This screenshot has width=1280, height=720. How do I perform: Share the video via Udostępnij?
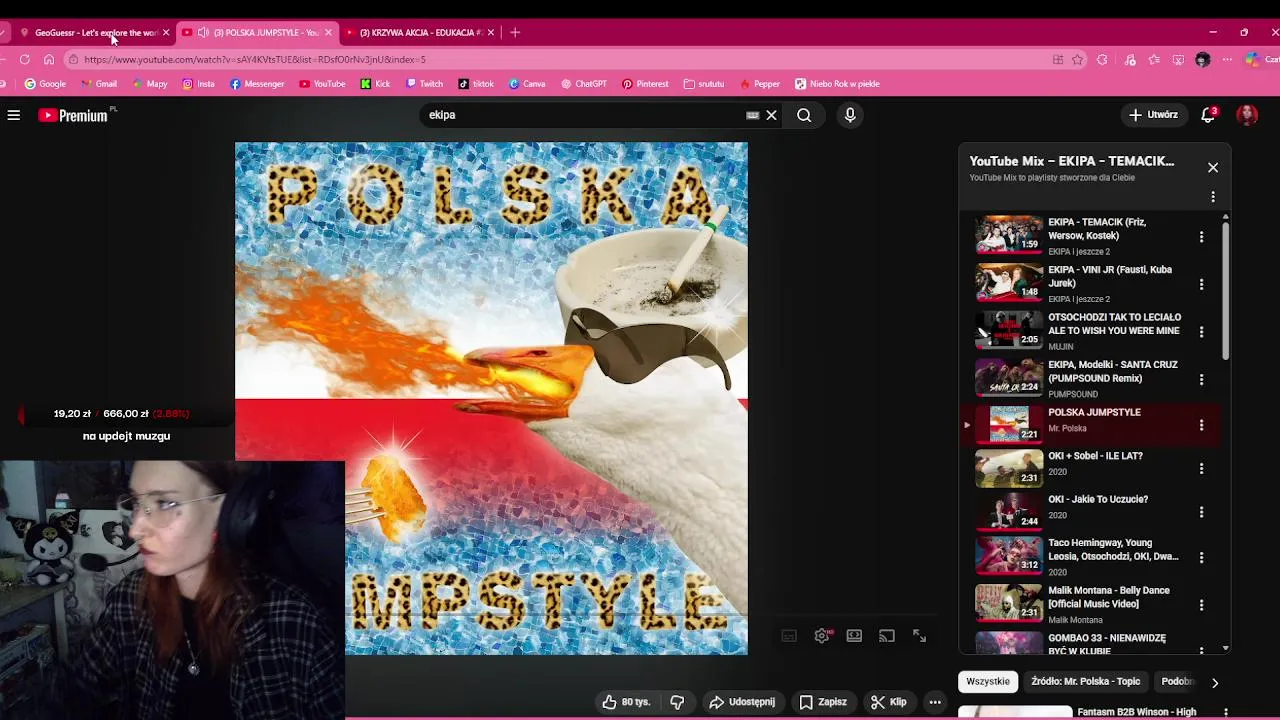pyautogui.click(x=742, y=702)
